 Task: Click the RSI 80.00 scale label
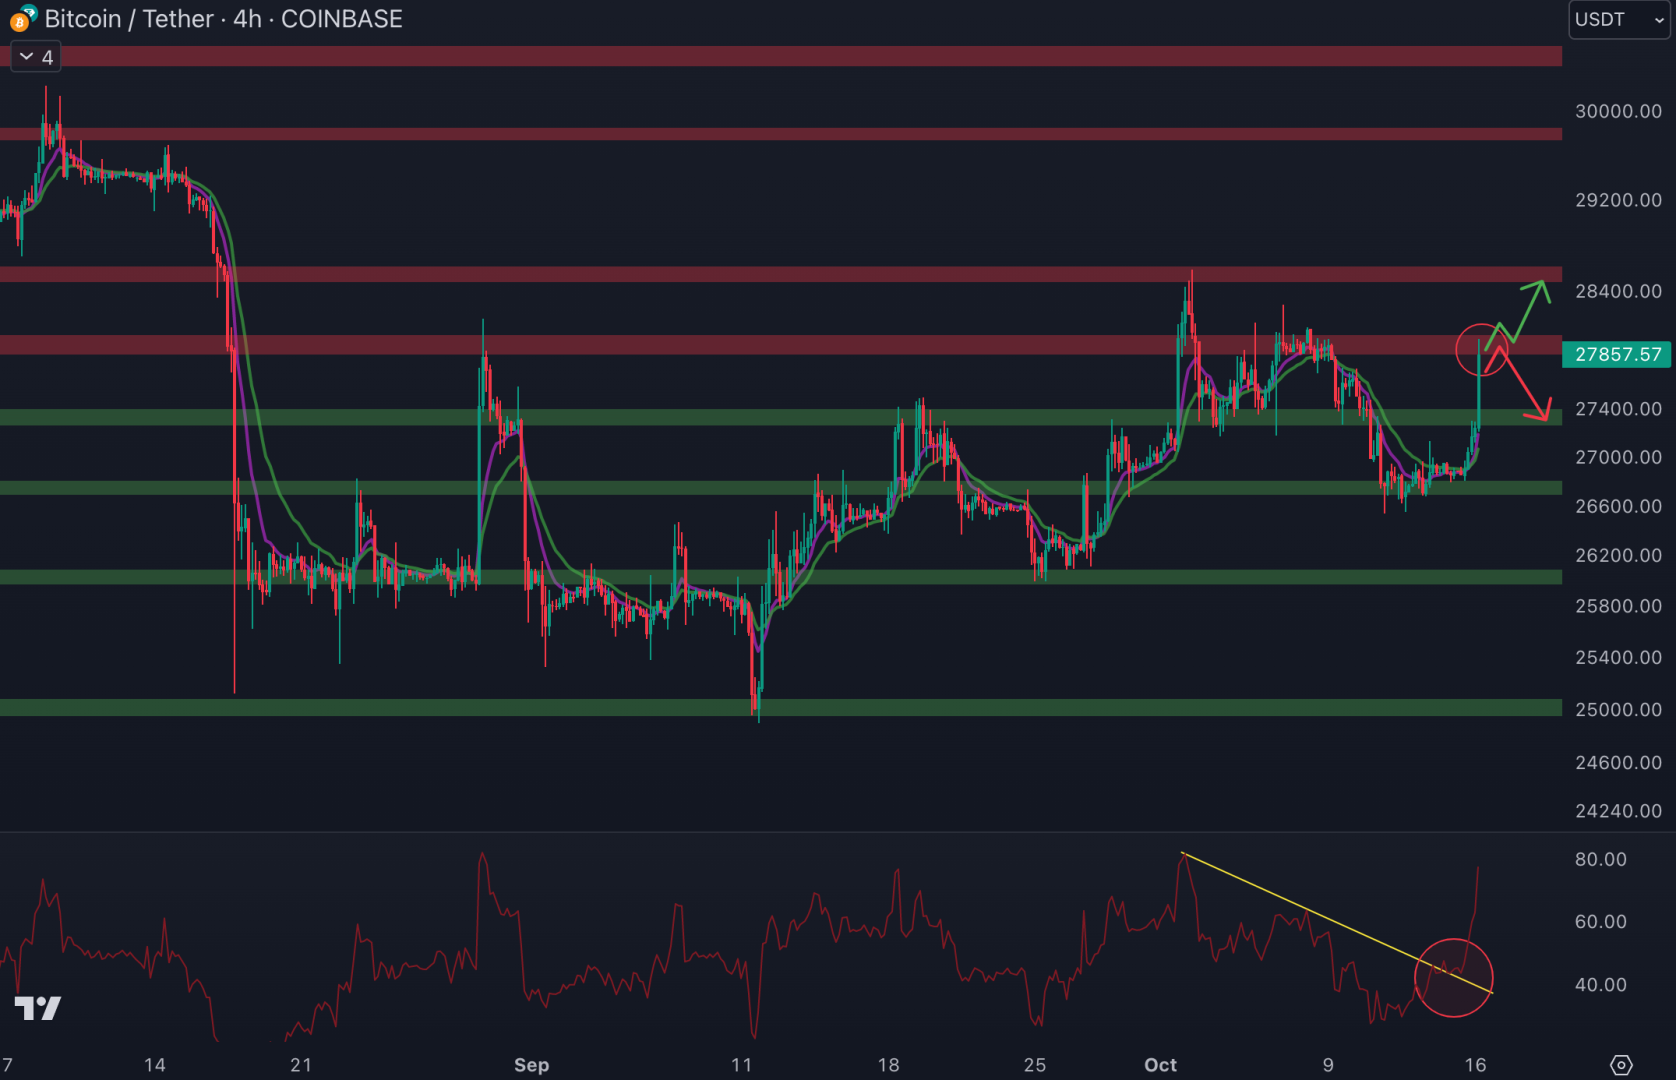(x=1601, y=859)
